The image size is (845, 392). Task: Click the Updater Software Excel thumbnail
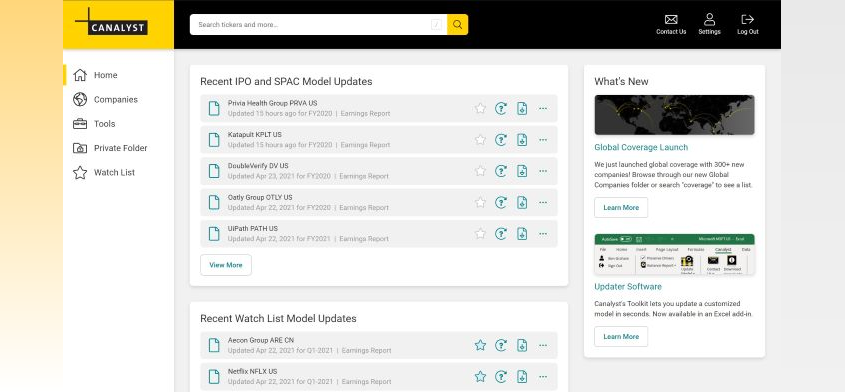[674, 254]
